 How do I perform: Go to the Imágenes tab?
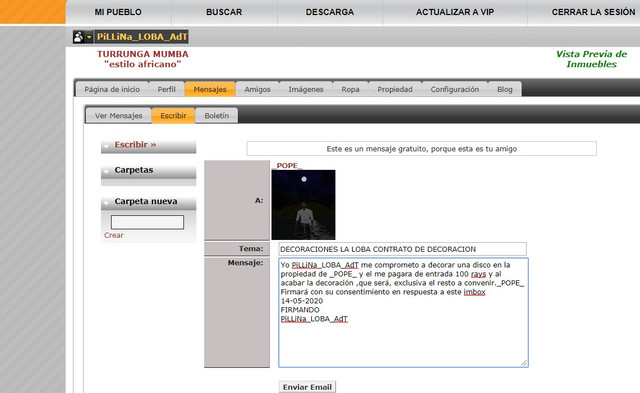click(306, 89)
